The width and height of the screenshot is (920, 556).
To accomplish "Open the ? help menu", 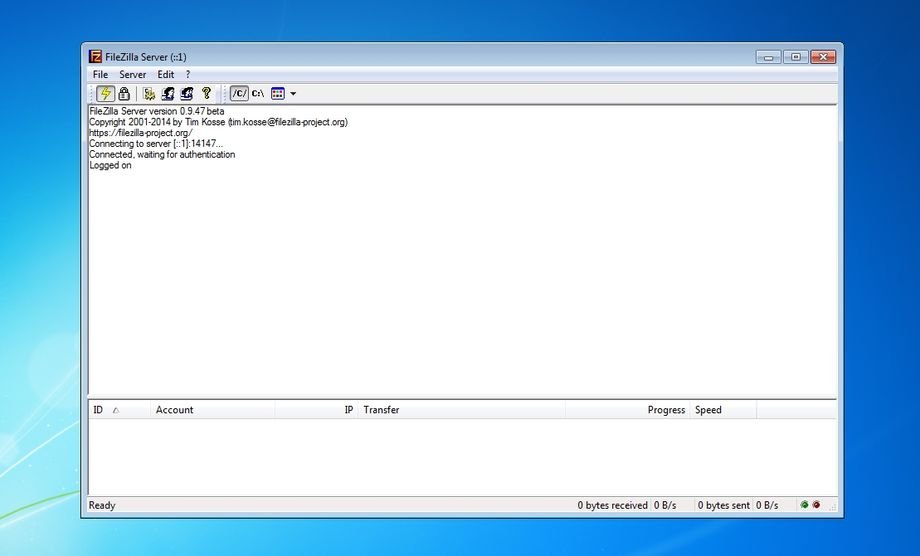I will point(188,74).
